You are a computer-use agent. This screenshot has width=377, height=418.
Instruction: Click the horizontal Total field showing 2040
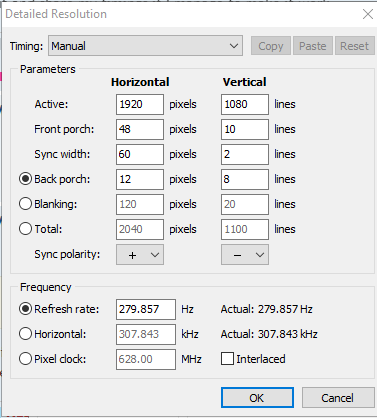point(140,229)
